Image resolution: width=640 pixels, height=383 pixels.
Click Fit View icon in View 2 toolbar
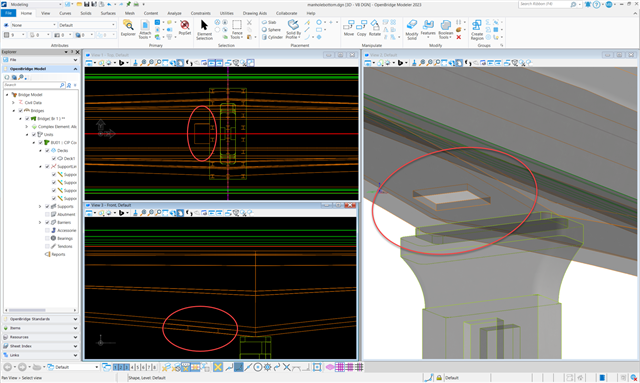[x=444, y=62]
